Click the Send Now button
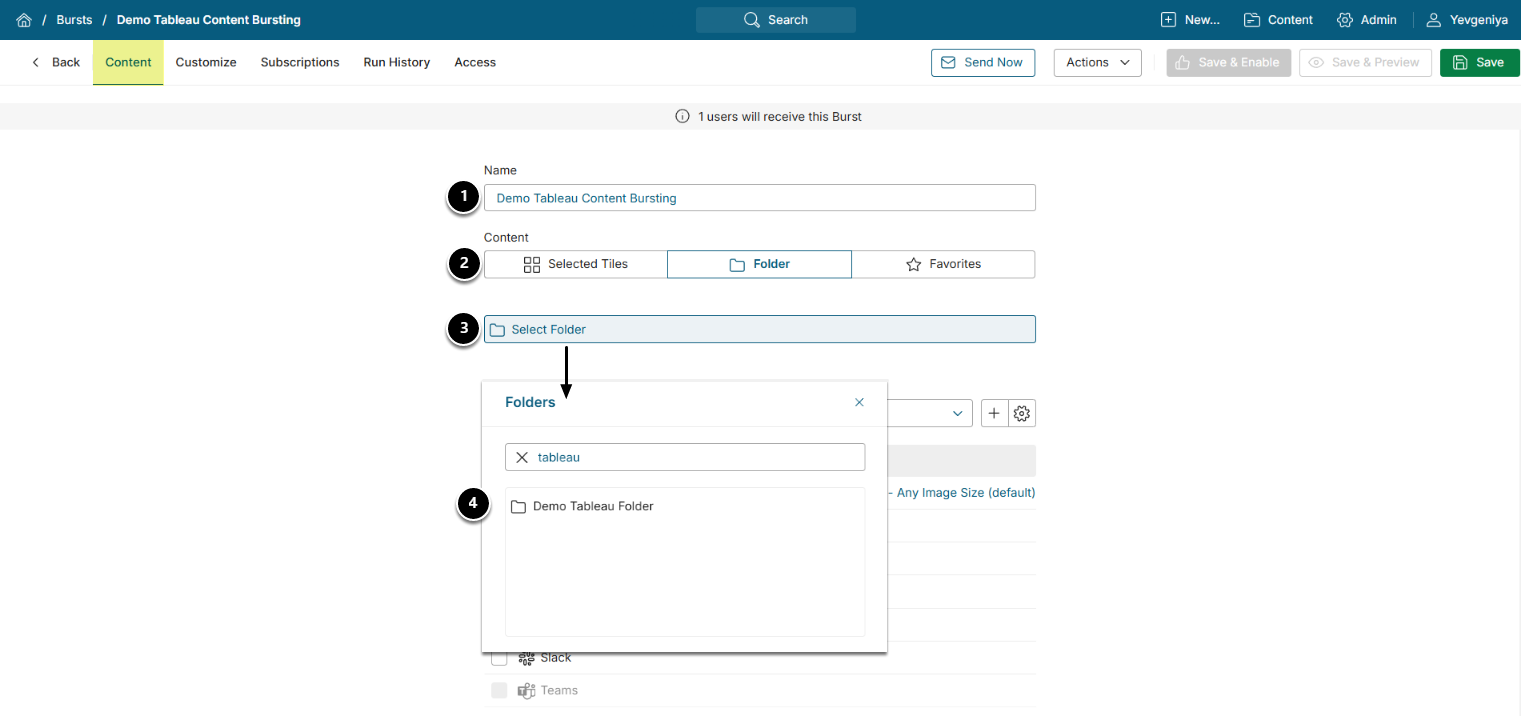1521x716 pixels. 983,62
